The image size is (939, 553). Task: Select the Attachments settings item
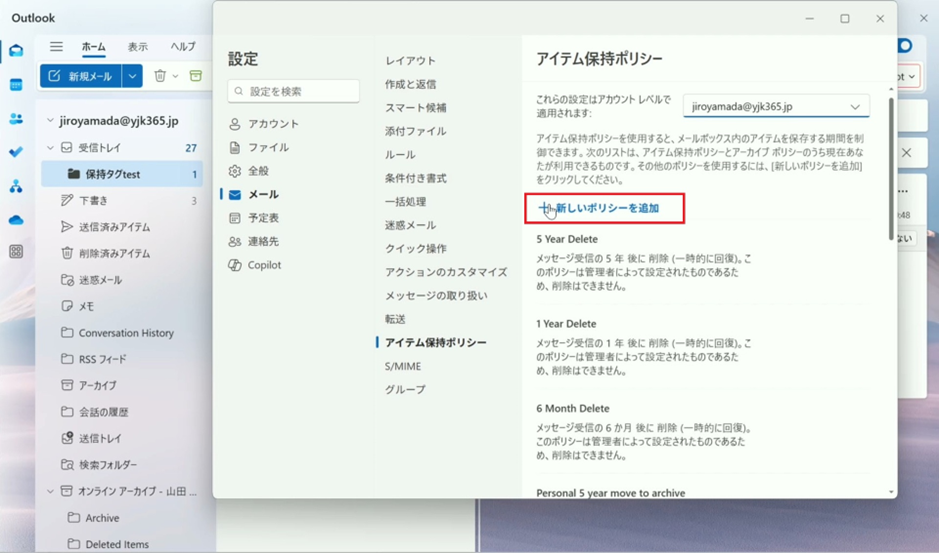click(x=416, y=131)
